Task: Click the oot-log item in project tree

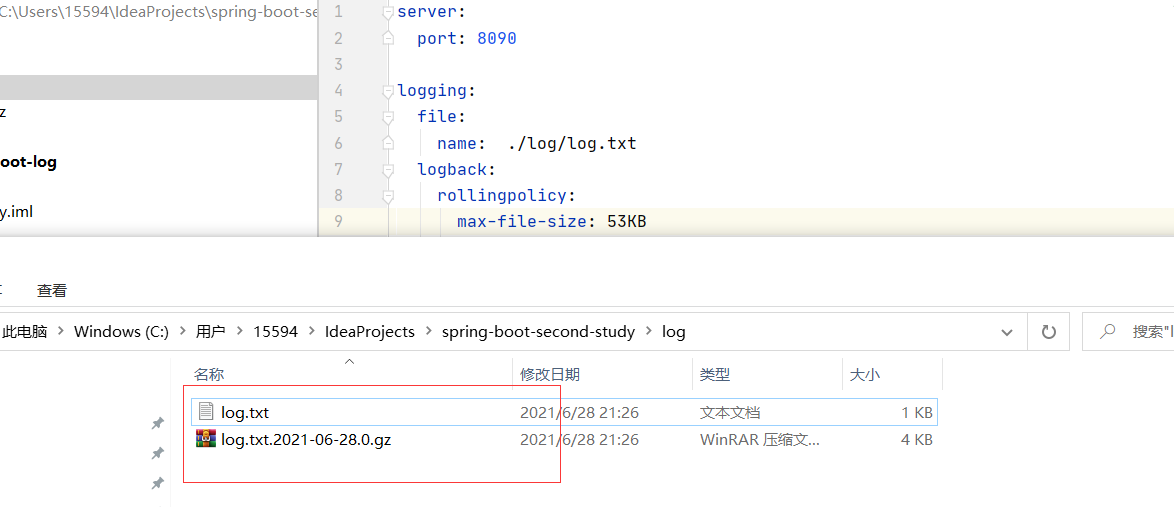Action: [28, 163]
